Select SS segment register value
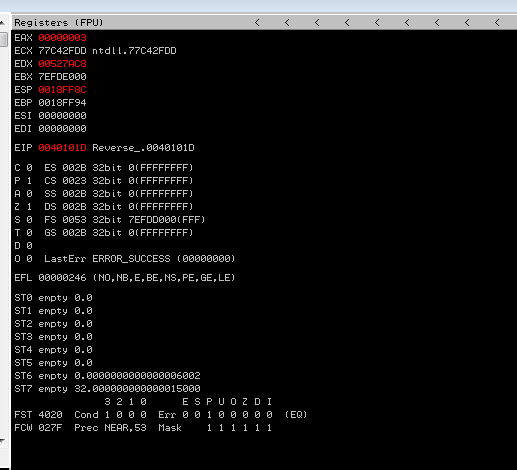 pos(74,194)
